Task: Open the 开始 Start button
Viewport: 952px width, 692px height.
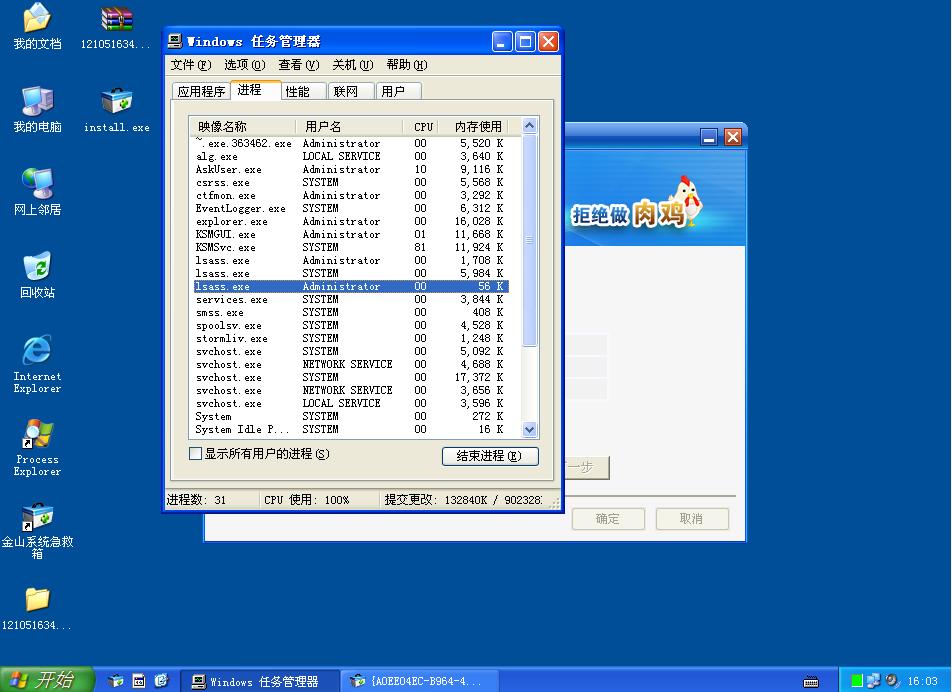Action: (47, 680)
